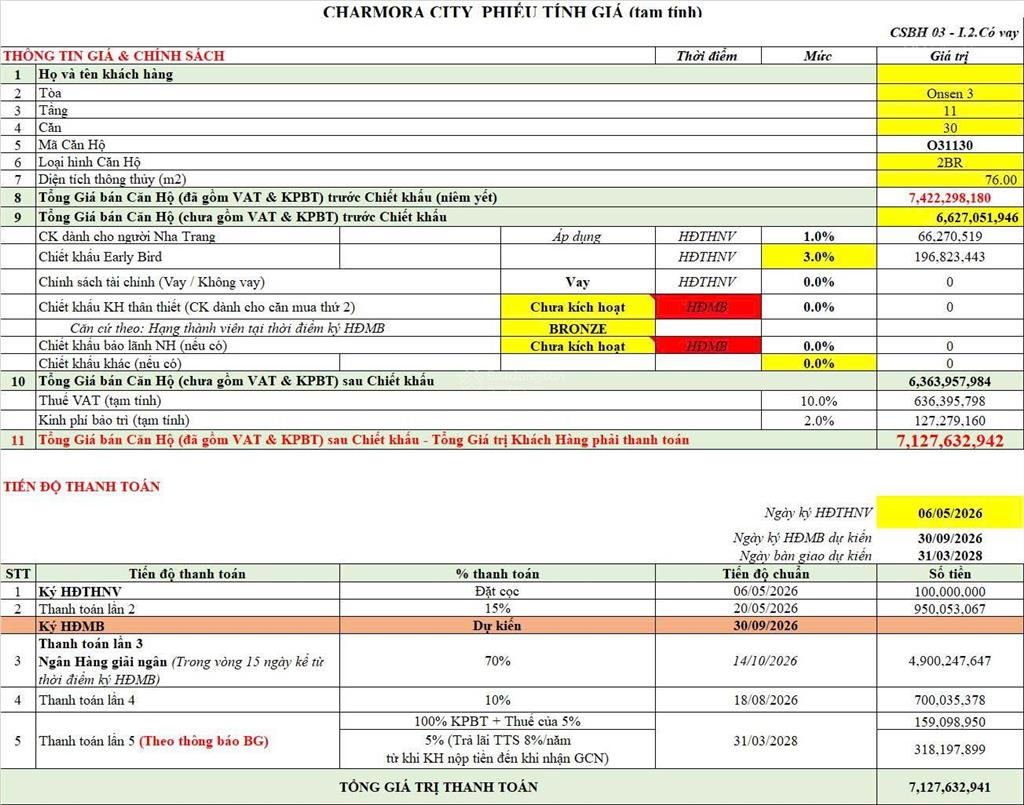1024x805 pixels.
Task: Select the bank disbursement amount '4,900,247,647'
Action: (x=950, y=661)
